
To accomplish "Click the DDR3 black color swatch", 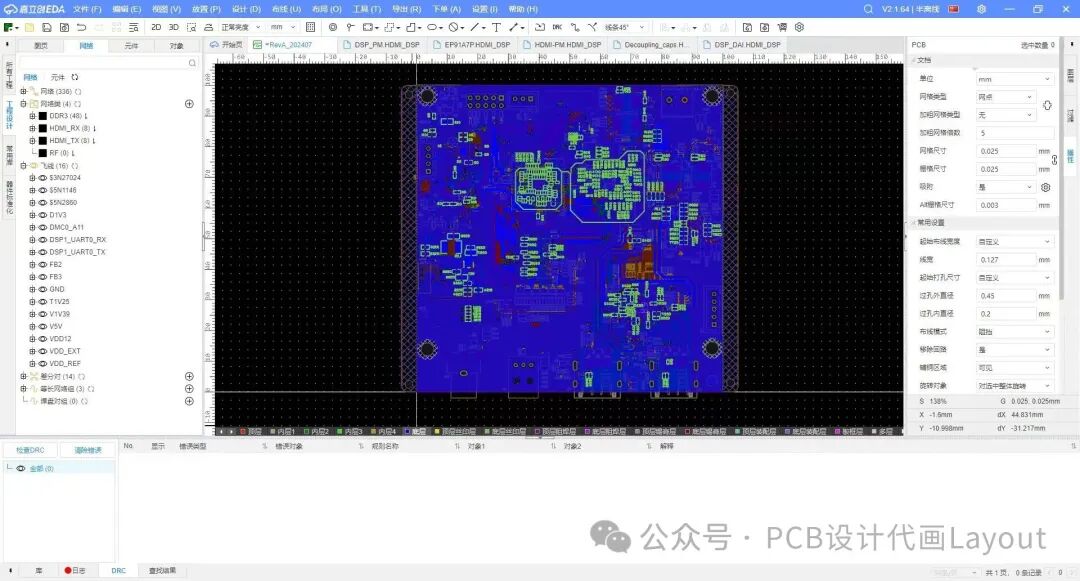I will click(43, 116).
